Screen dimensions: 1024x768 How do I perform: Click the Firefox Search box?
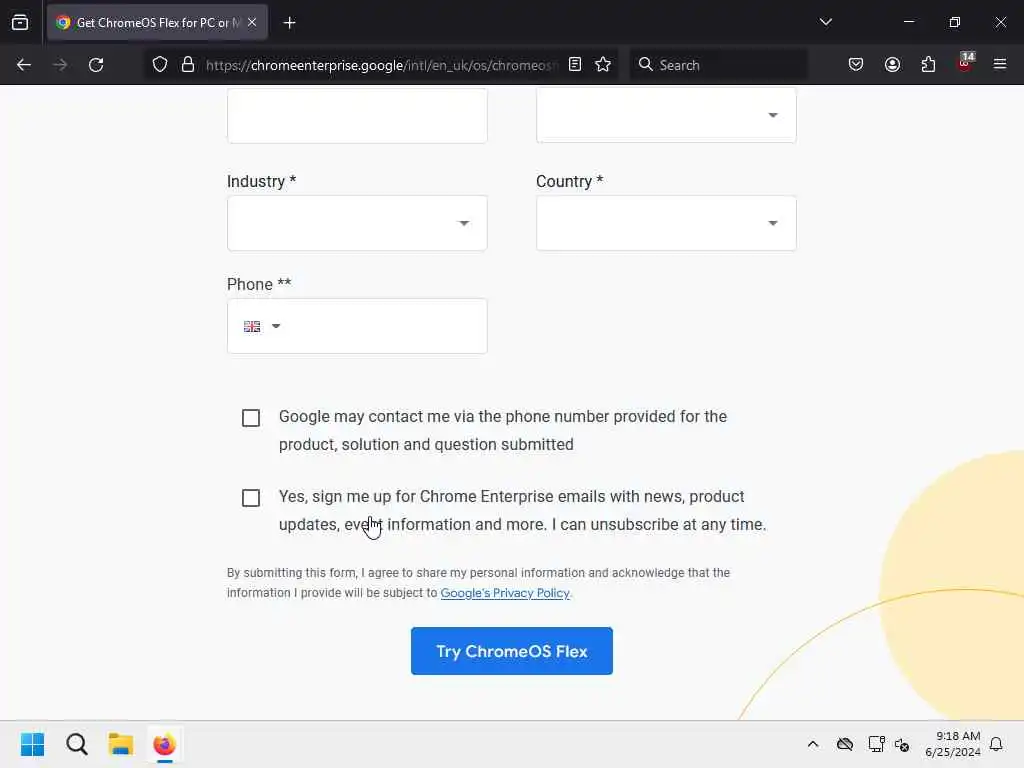click(x=718, y=65)
